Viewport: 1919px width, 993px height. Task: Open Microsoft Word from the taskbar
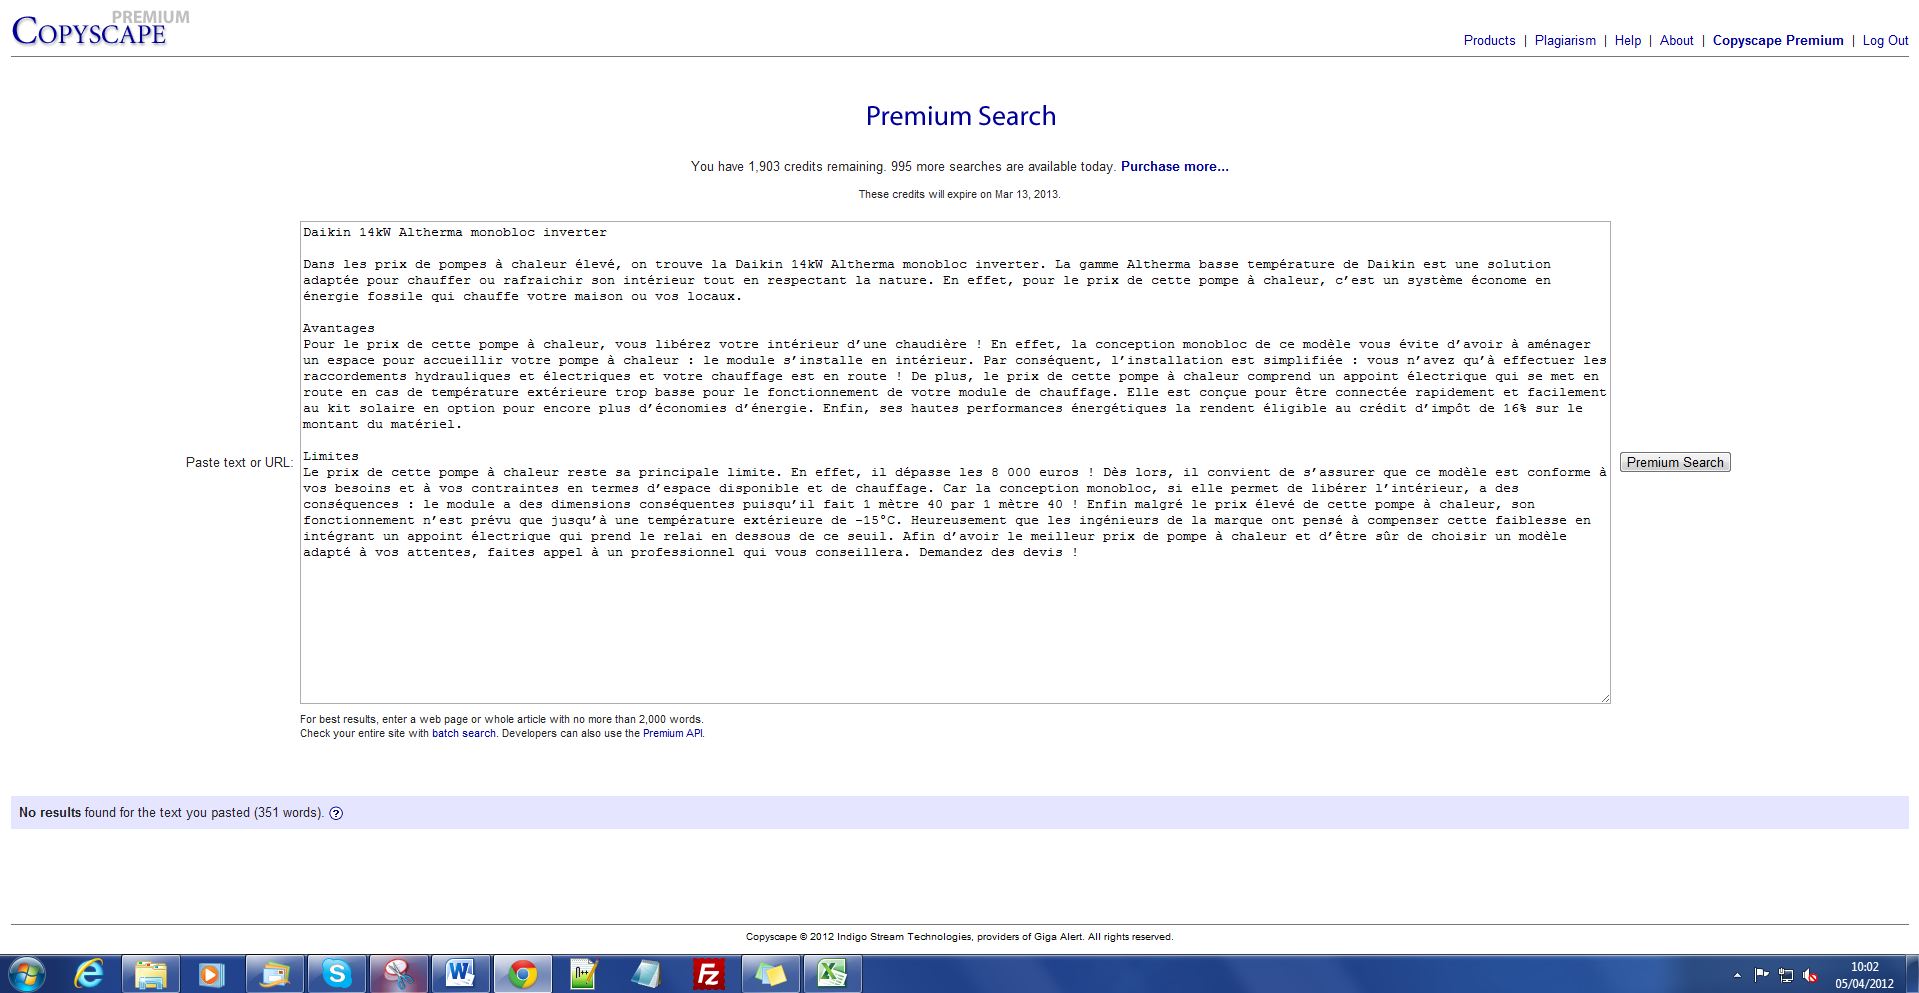[460, 973]
